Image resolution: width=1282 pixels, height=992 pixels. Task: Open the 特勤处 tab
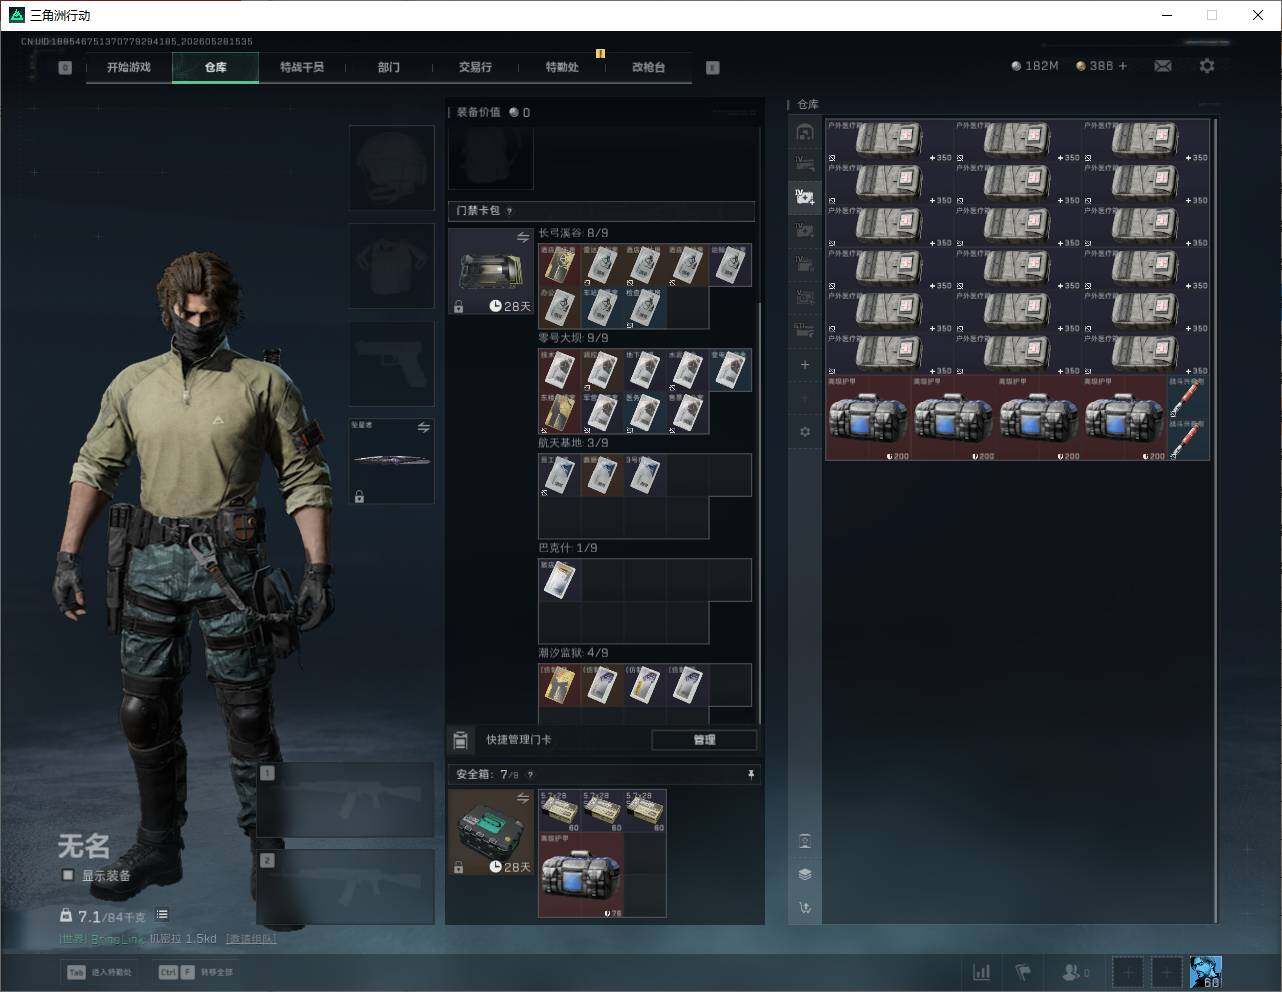[x=562, y=67]
